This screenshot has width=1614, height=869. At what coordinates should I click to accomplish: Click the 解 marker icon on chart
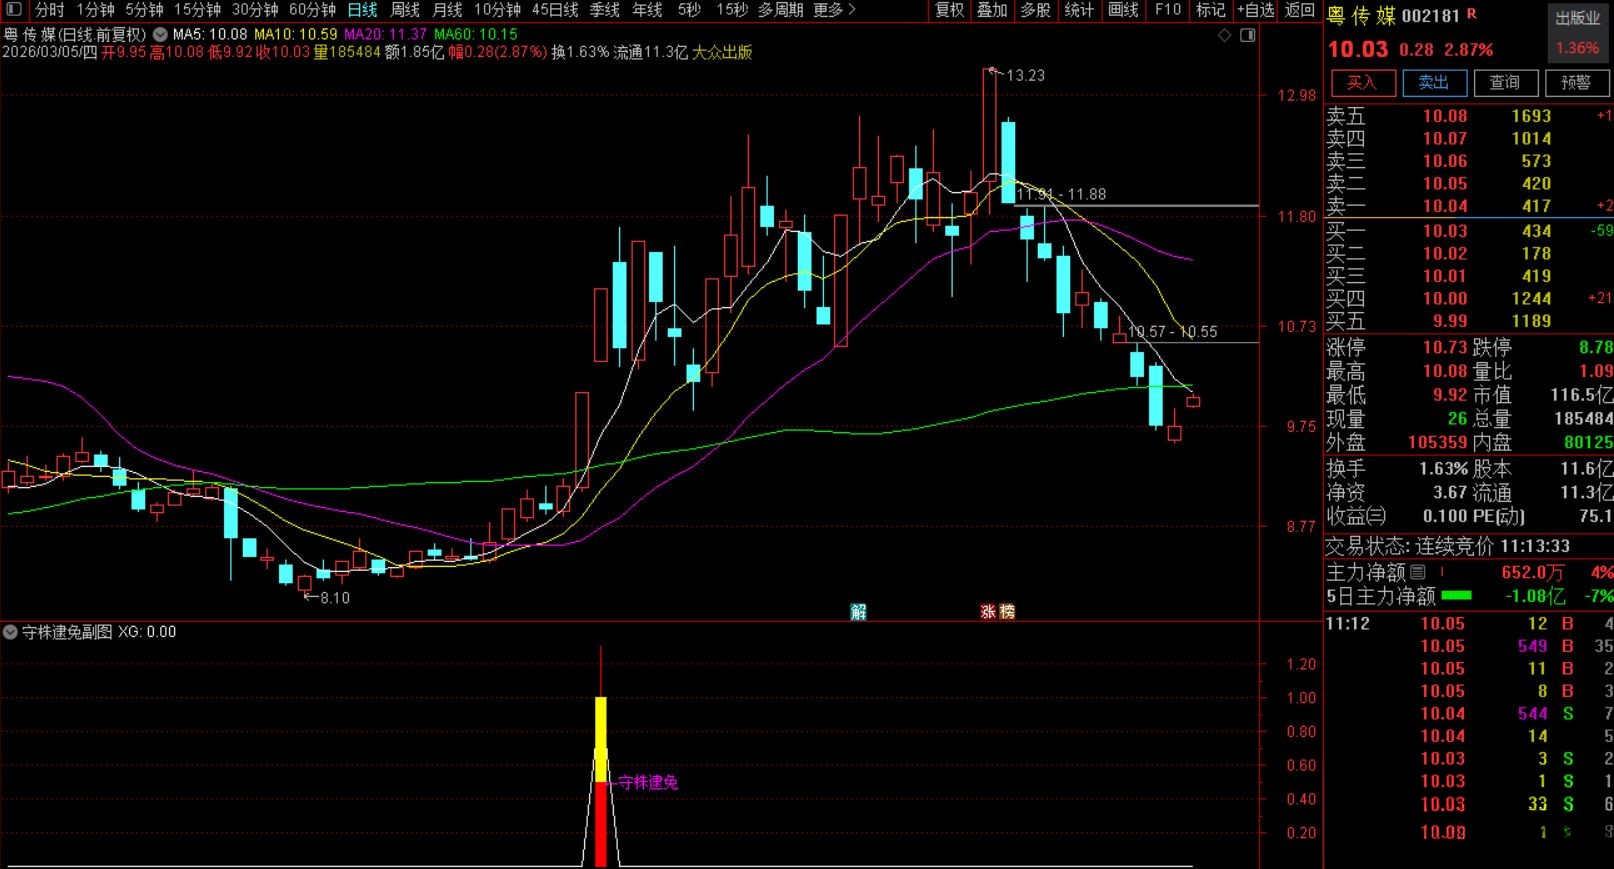coord(858,612)
